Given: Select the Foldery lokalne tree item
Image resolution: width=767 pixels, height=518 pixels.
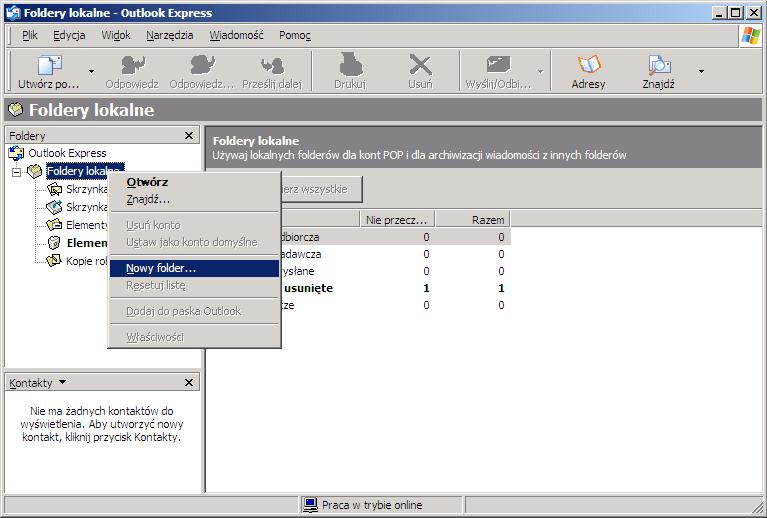Looking at the screenshot, I should coord(85,171).
